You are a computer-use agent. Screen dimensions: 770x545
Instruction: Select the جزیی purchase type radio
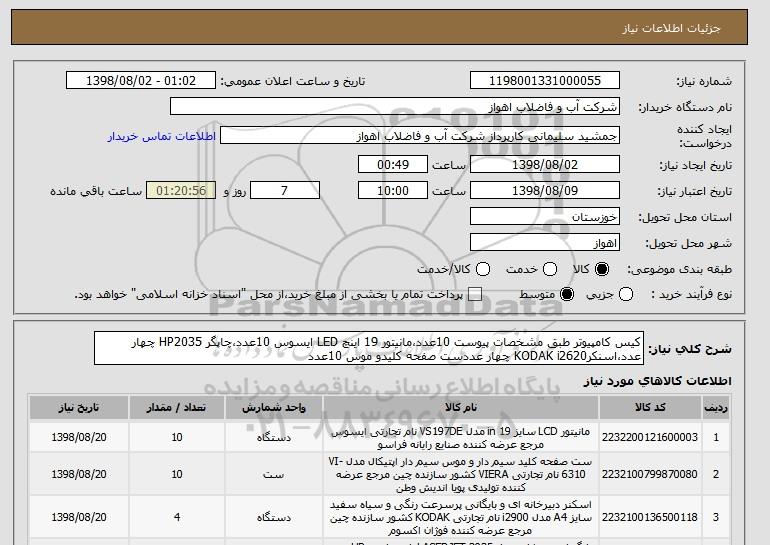[626, 294]
